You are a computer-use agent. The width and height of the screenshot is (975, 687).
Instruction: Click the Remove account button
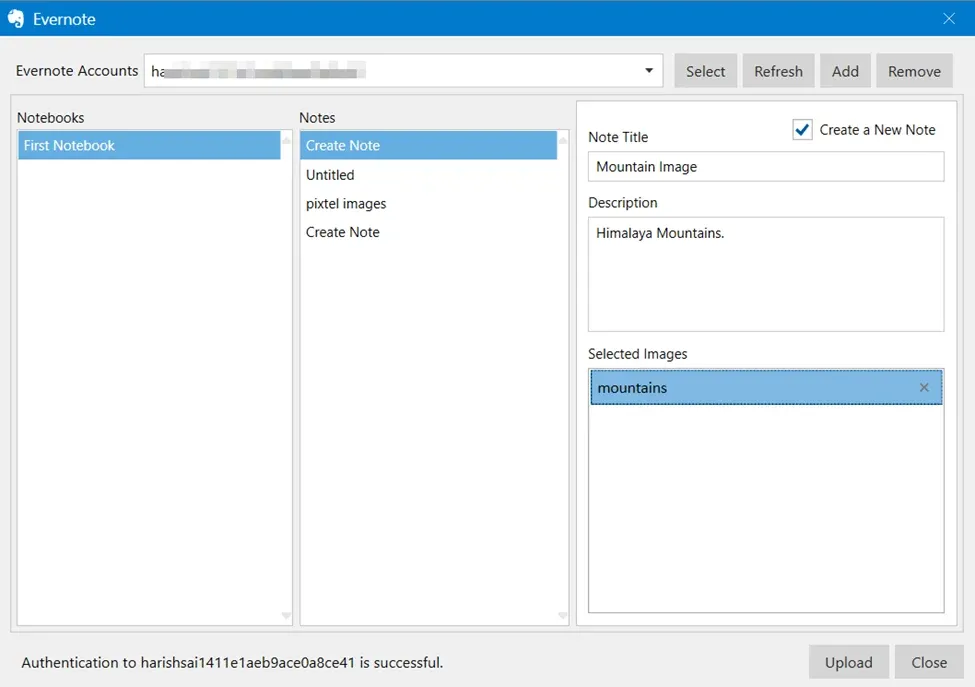pos(914,71)
